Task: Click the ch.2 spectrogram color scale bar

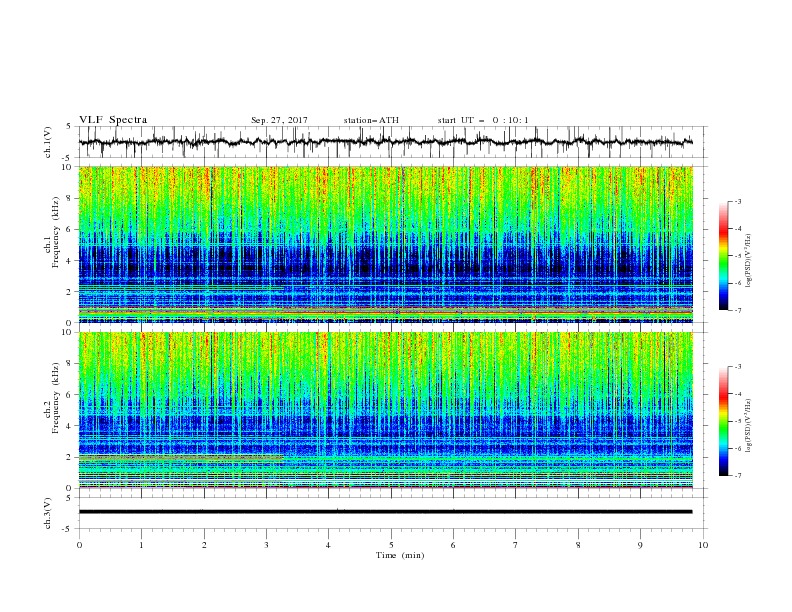Action: tap(723, 421)
